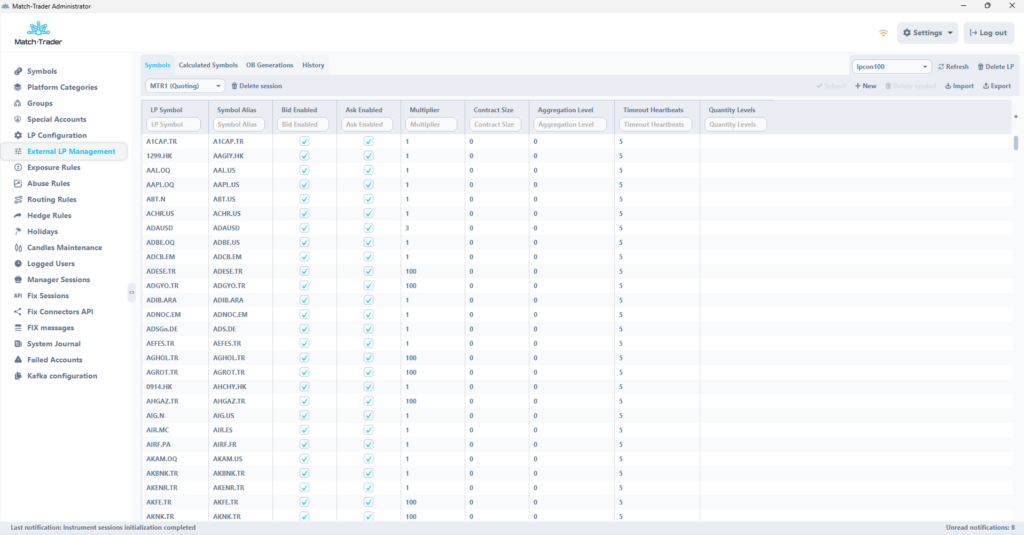Click the Refresh icon next to the LP selector
This screenshot has height=535, width=1024.
pos(942,67)
